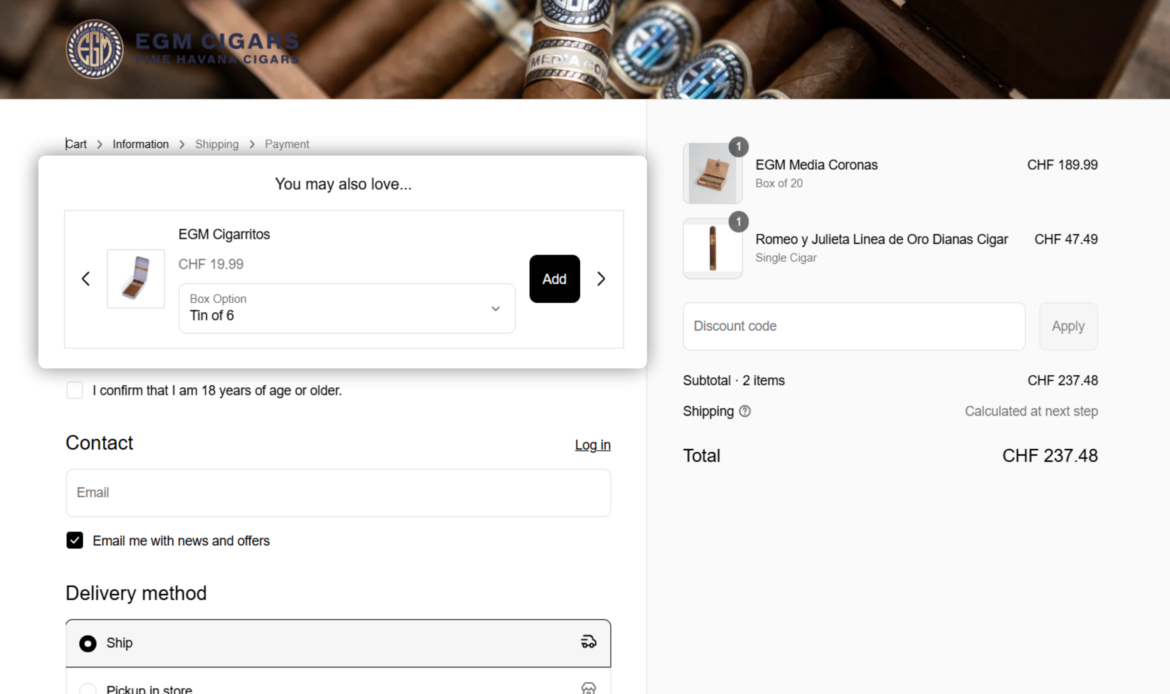The width and height of the screenshot is (1170, 694).
Task: Go to Cart in breadcrumb
Action: coord(76,144)
